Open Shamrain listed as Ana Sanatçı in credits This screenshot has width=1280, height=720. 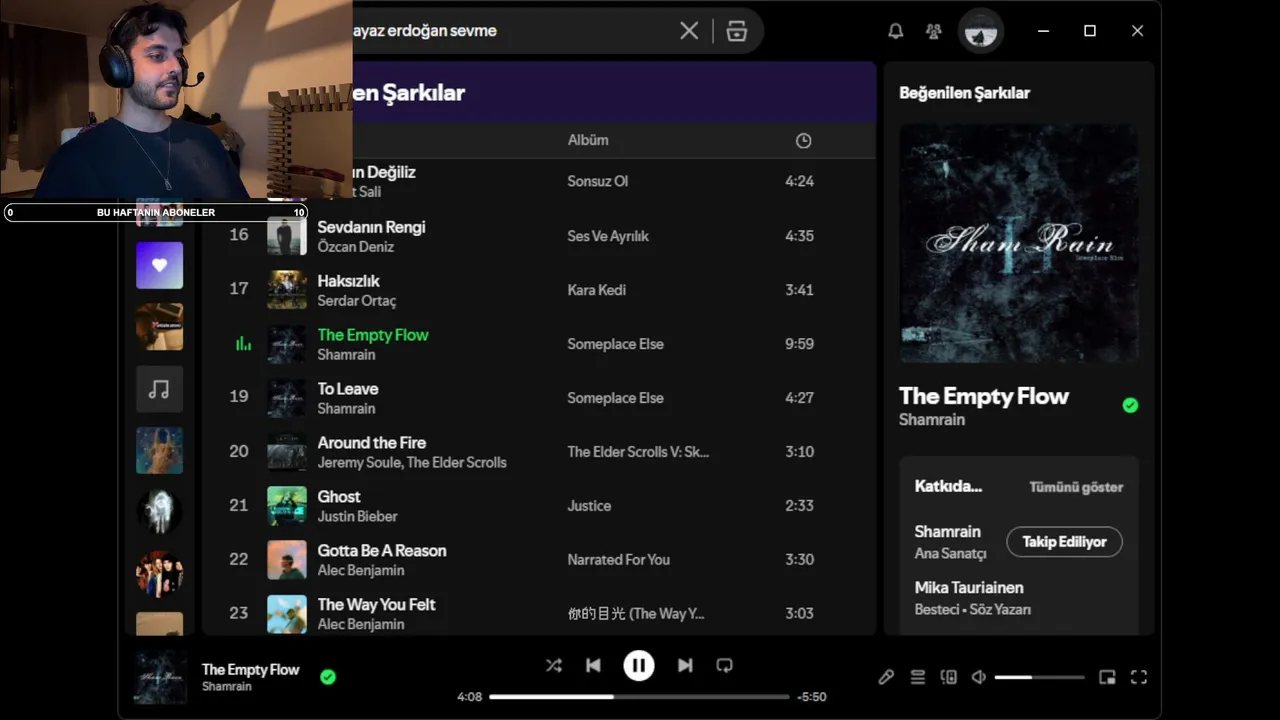pos(947,532)
